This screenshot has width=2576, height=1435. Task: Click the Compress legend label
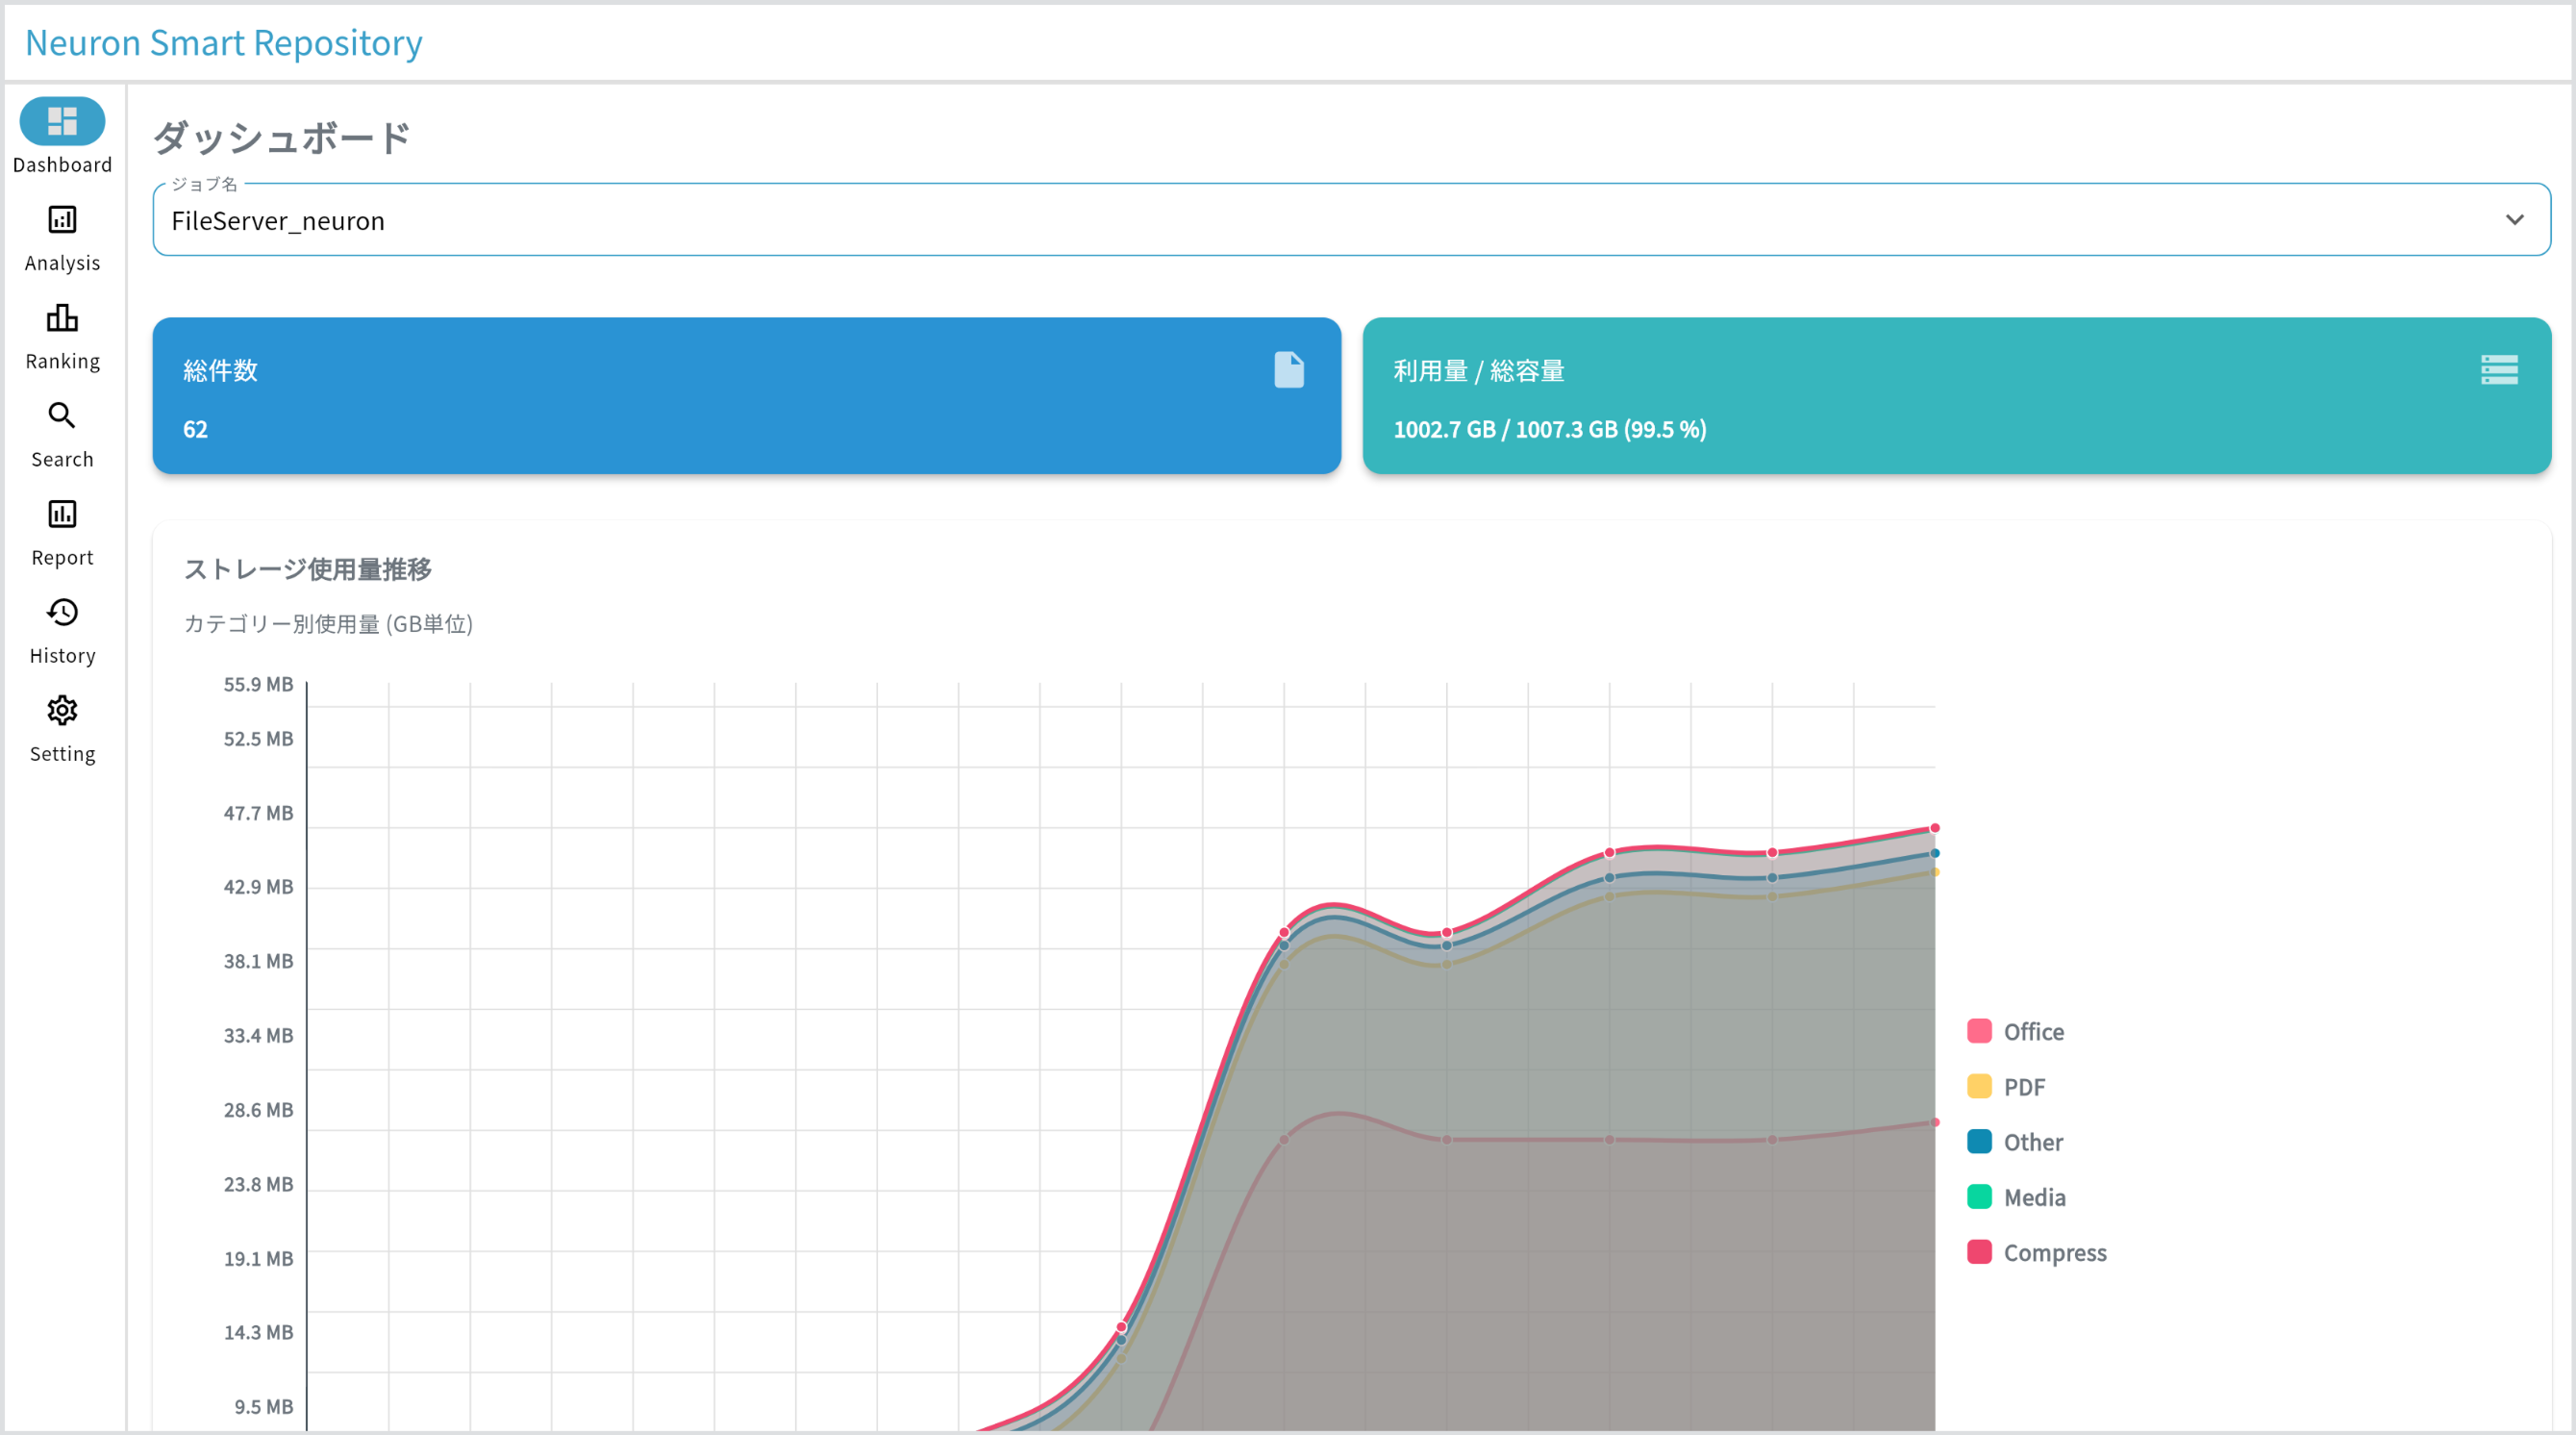pyautogui.click(x=2055, y=1253)
